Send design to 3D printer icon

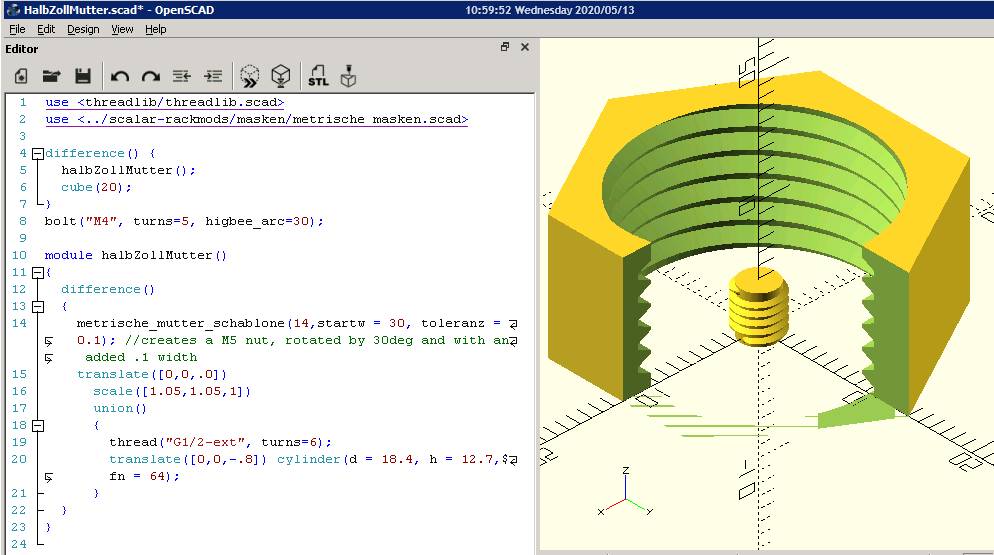coord(349,76)
